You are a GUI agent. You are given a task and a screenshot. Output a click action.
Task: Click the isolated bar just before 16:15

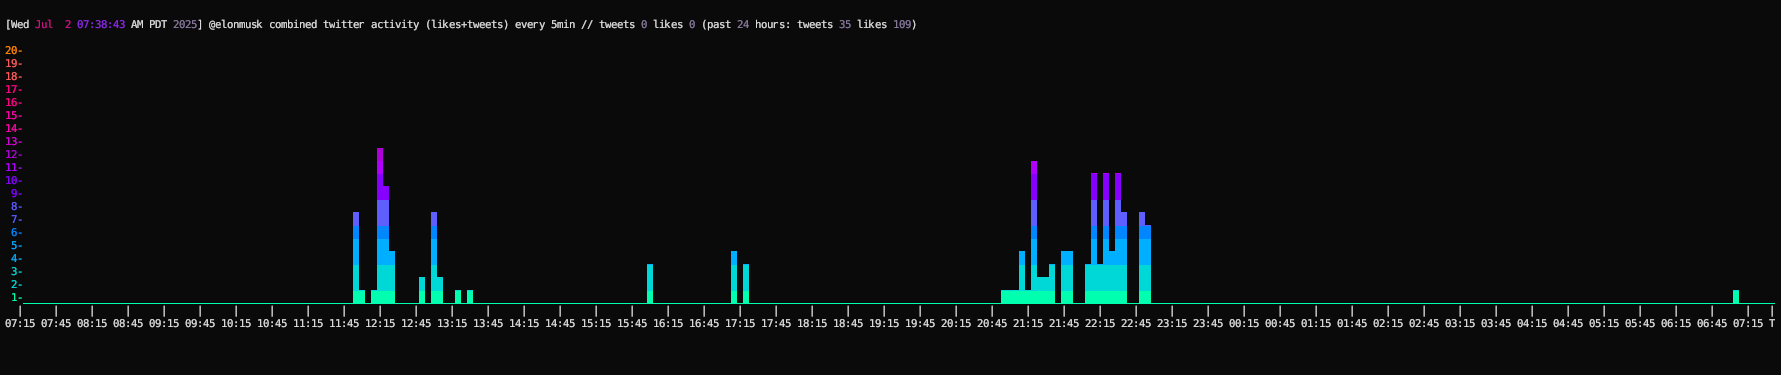tap(650, 284)
